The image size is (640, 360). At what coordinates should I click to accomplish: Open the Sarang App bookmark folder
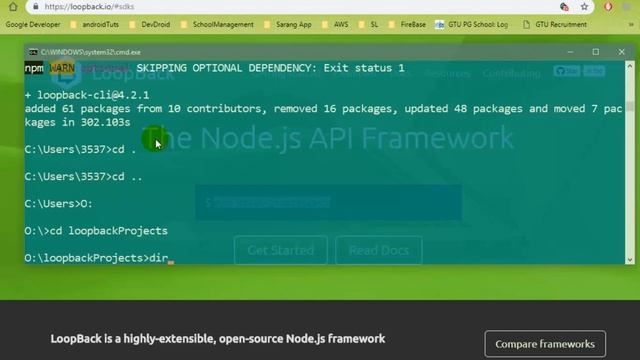[x=287, y=24]
